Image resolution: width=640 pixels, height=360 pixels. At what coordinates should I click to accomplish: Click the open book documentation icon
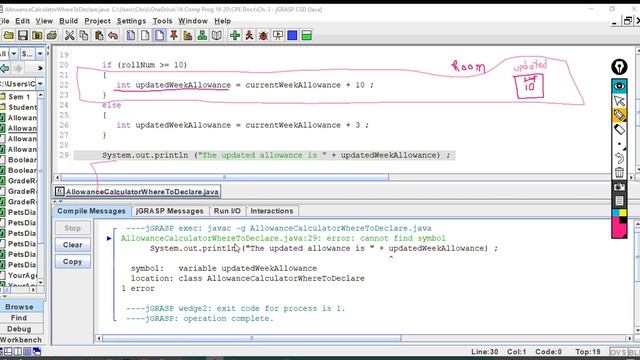[216, 36]
